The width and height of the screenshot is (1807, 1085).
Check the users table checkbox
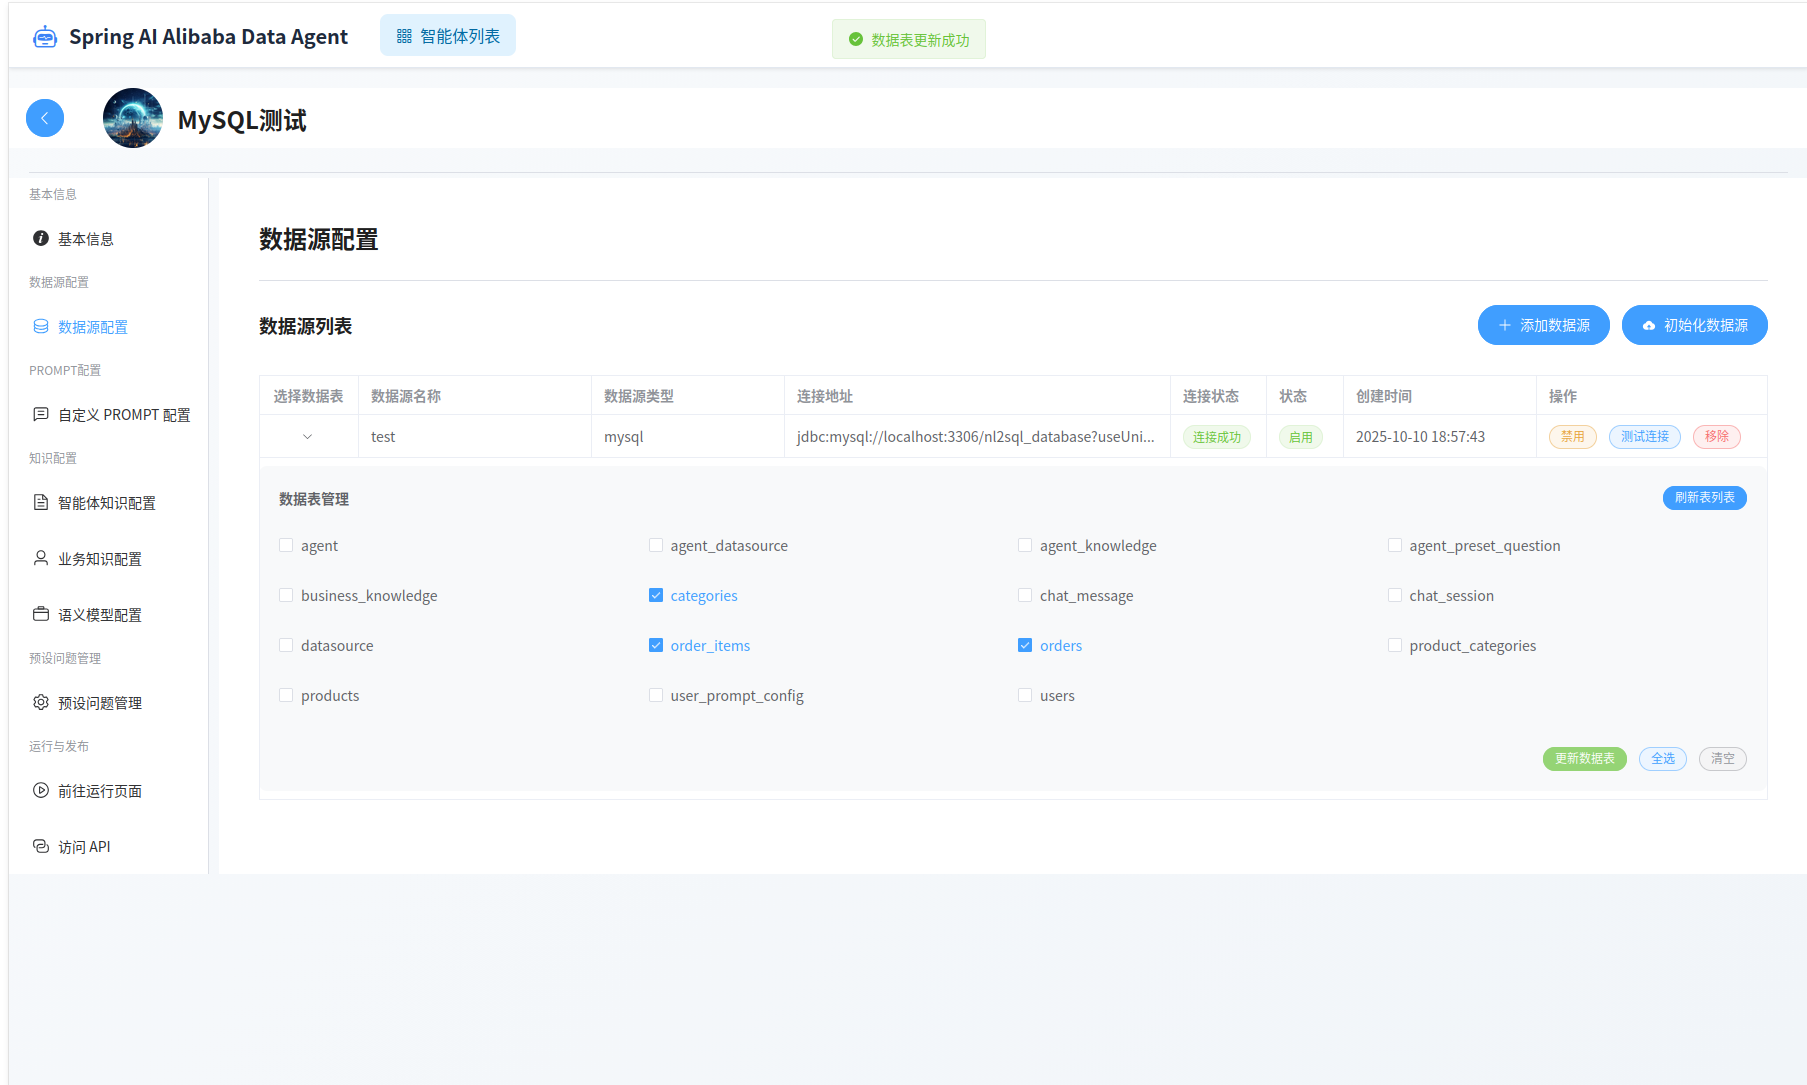[1025, 695]
